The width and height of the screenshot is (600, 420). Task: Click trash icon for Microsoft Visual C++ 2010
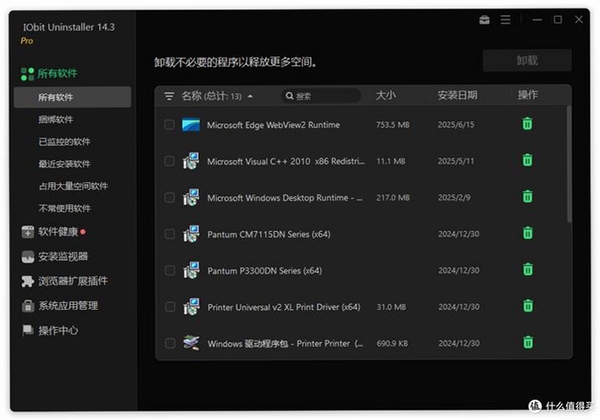point(527,160)
